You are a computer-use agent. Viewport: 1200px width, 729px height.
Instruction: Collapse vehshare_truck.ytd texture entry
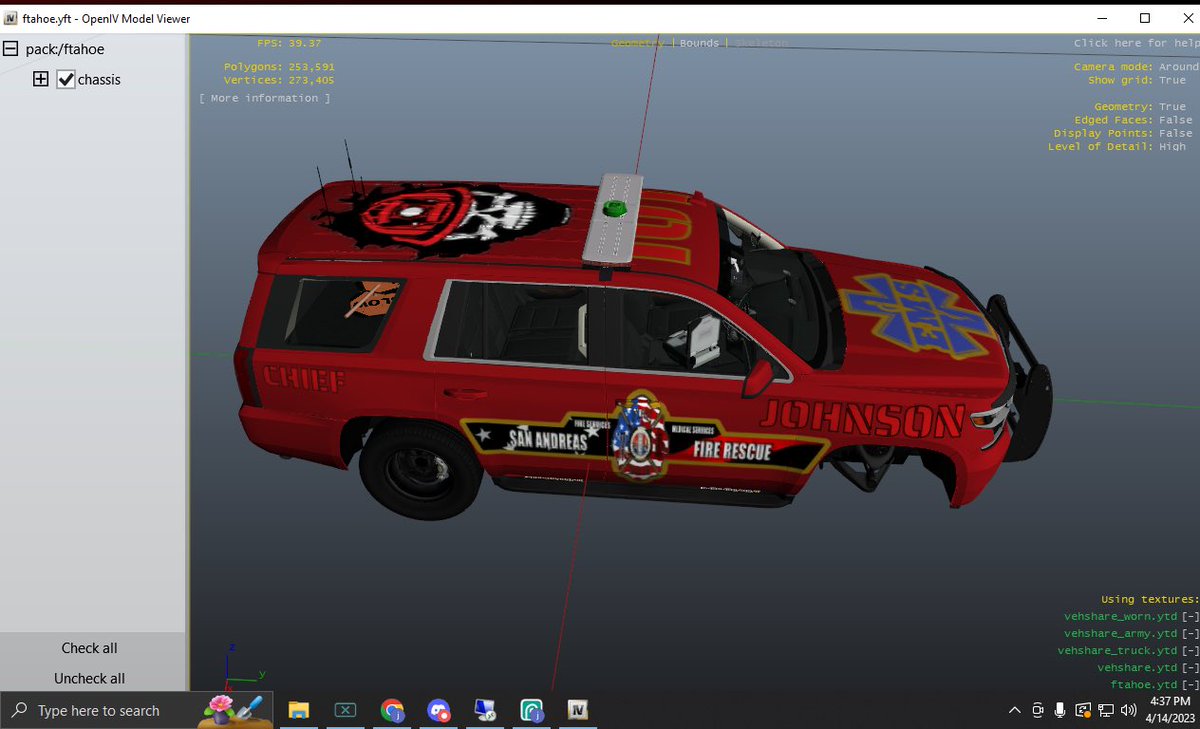point(1190,651)
